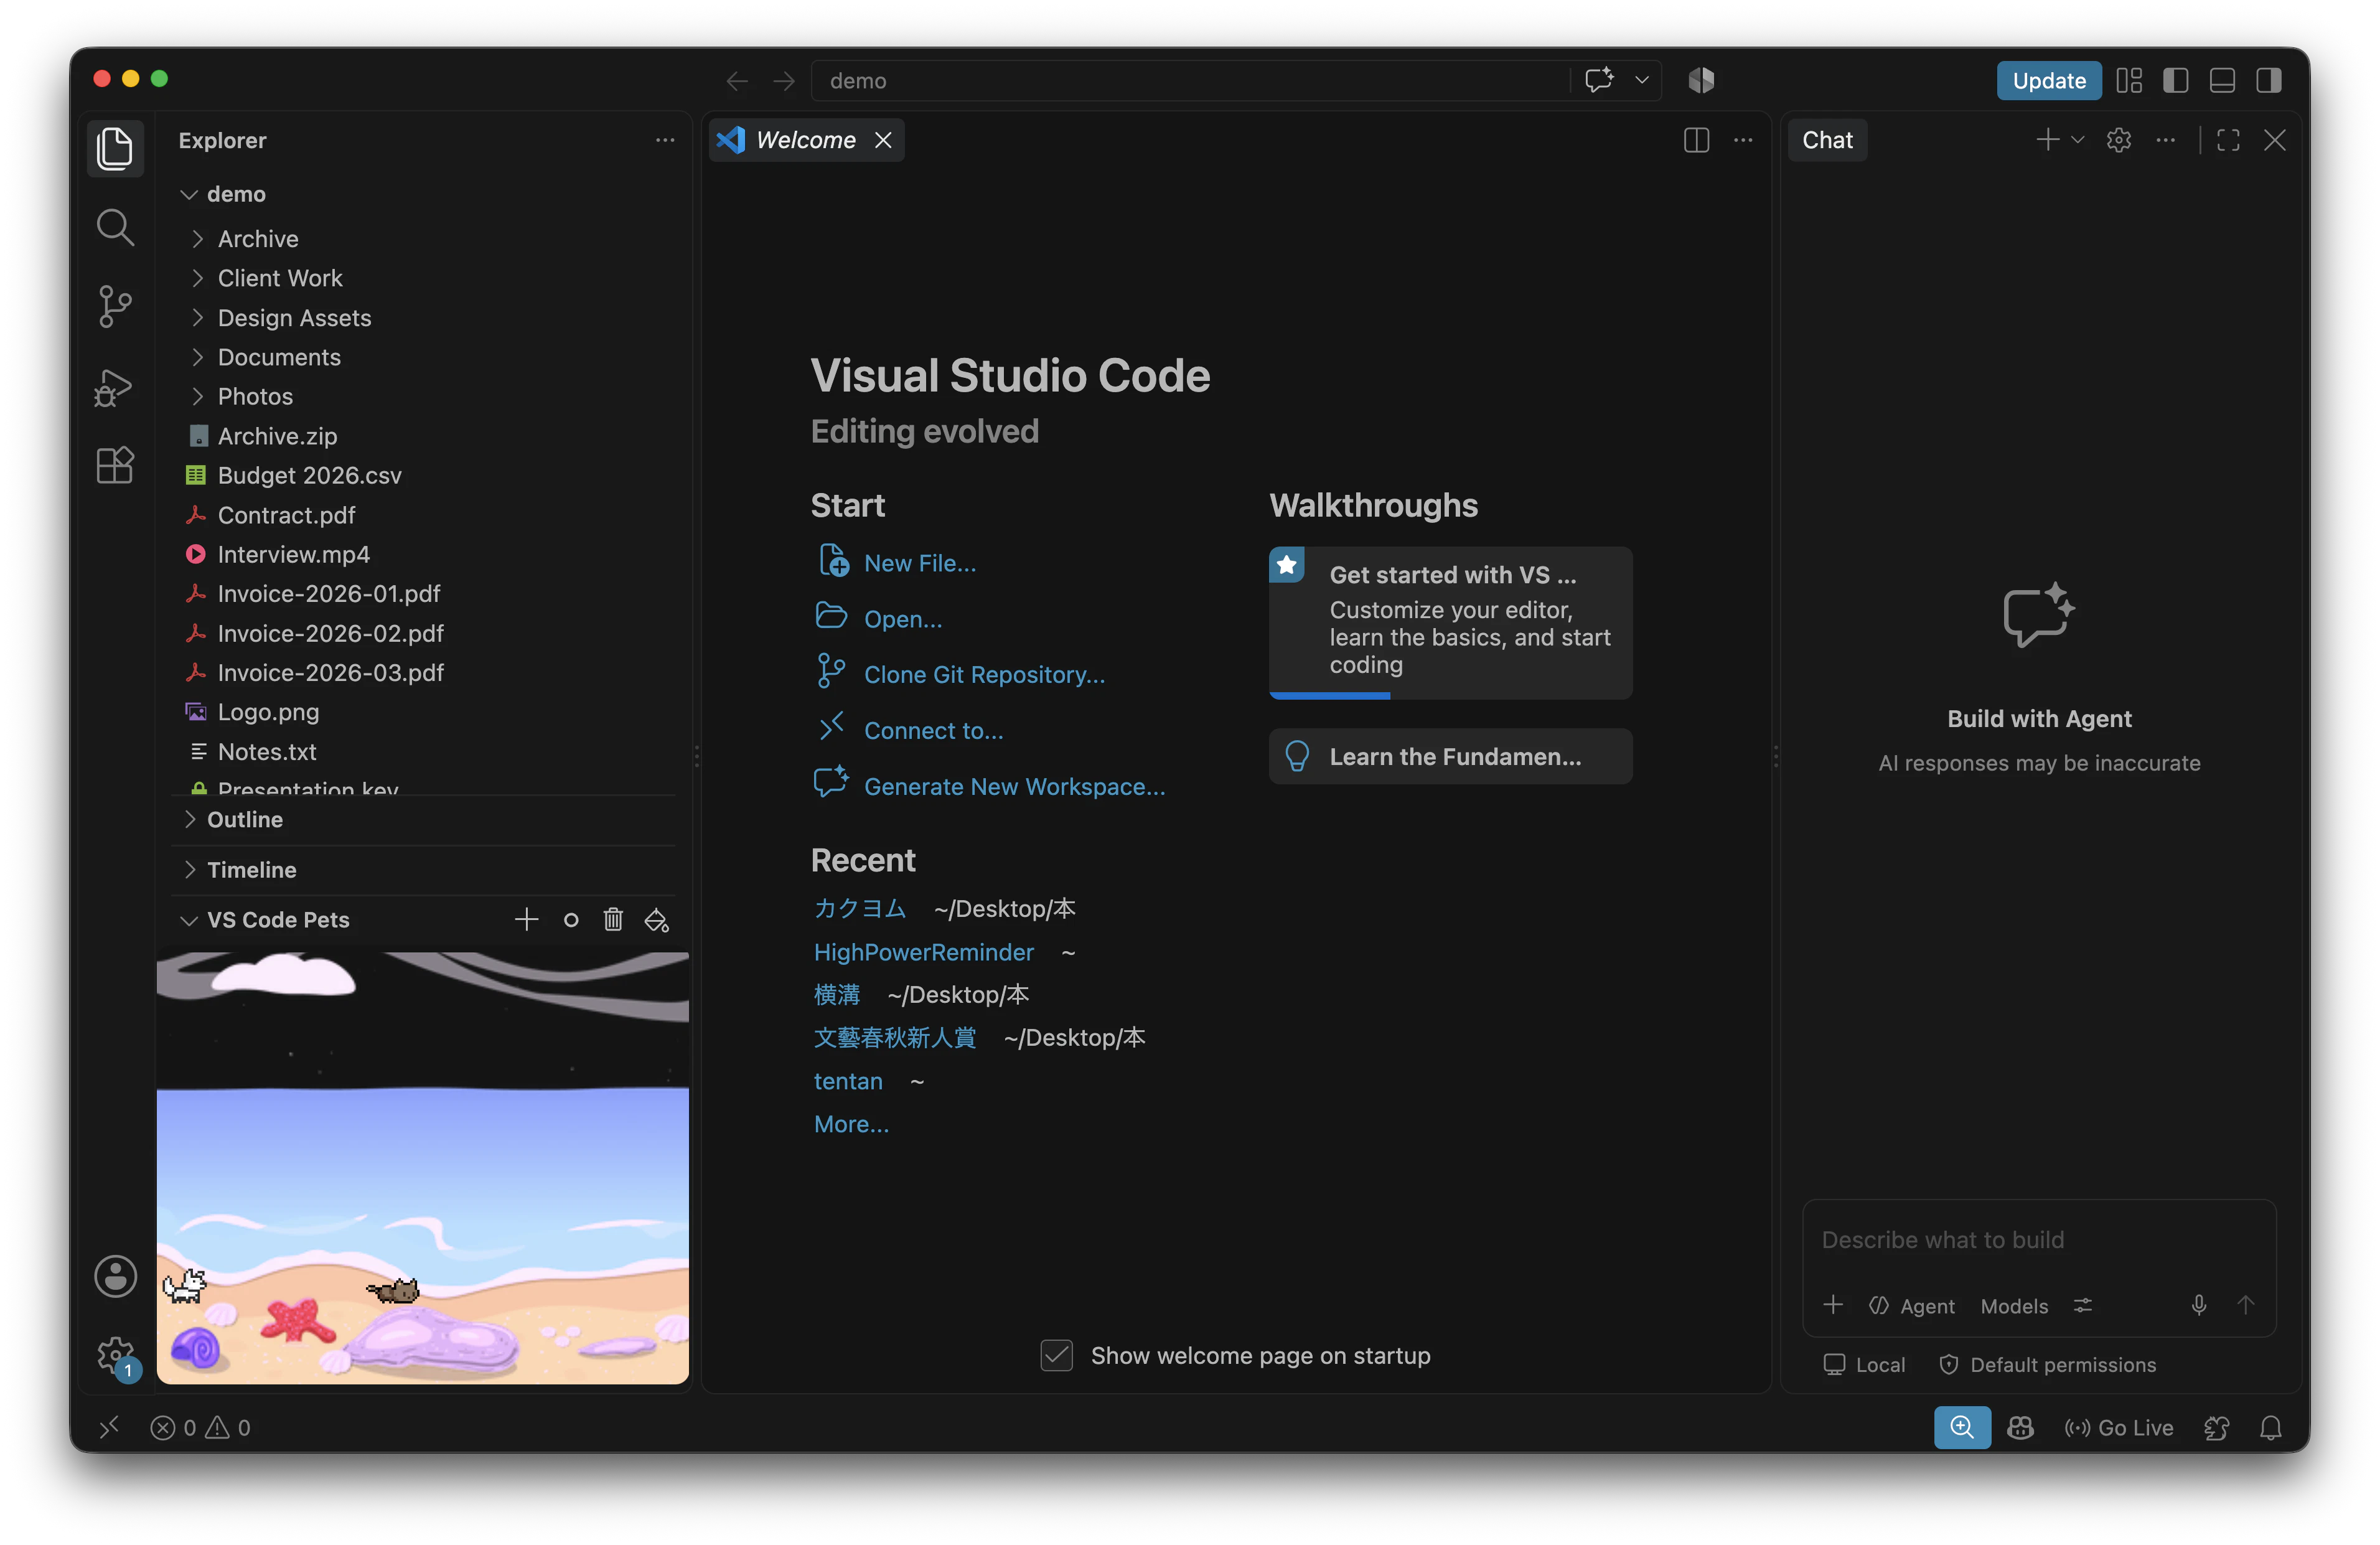Open Default permissions setting
Image resolution: width=2380 pixels, height=1545 pixels.
tap(2047, 1365)
